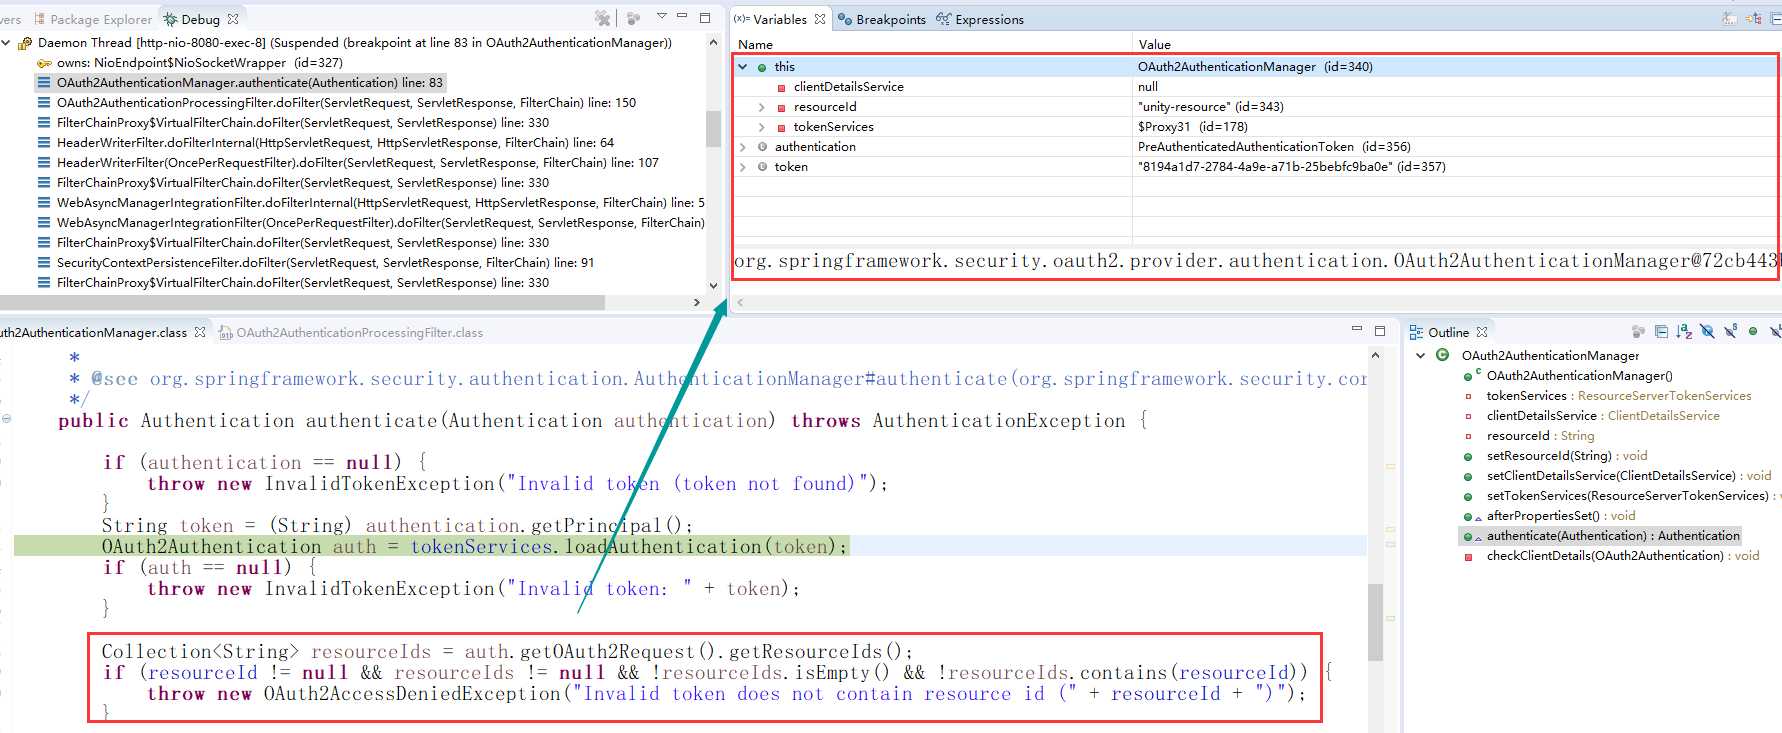Open OAuth2AuthenticationProcessingFilter.class editor tab
Screen dimensions: 1782x733
click(352, 332)
